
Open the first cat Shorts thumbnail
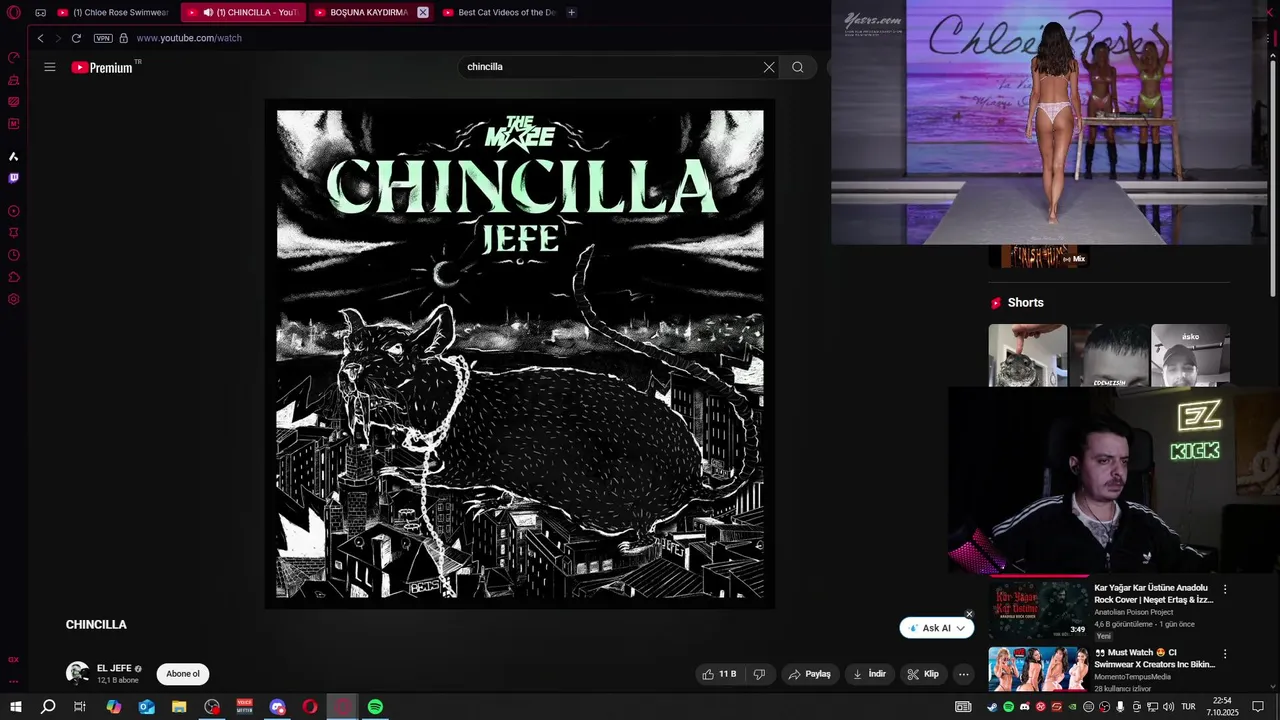click(1028, 355)
